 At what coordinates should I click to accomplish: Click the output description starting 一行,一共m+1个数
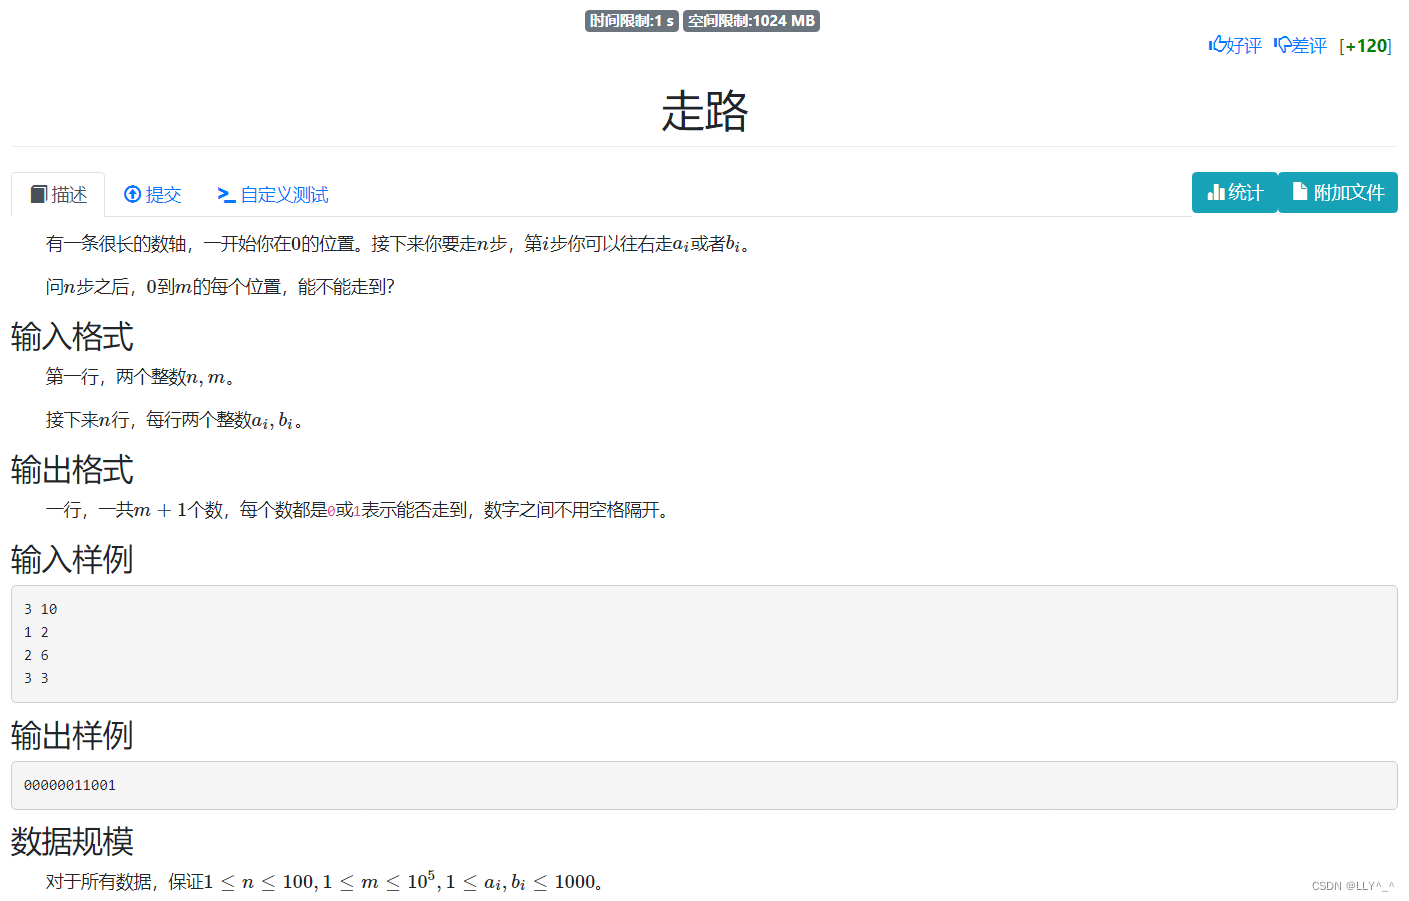357,510
